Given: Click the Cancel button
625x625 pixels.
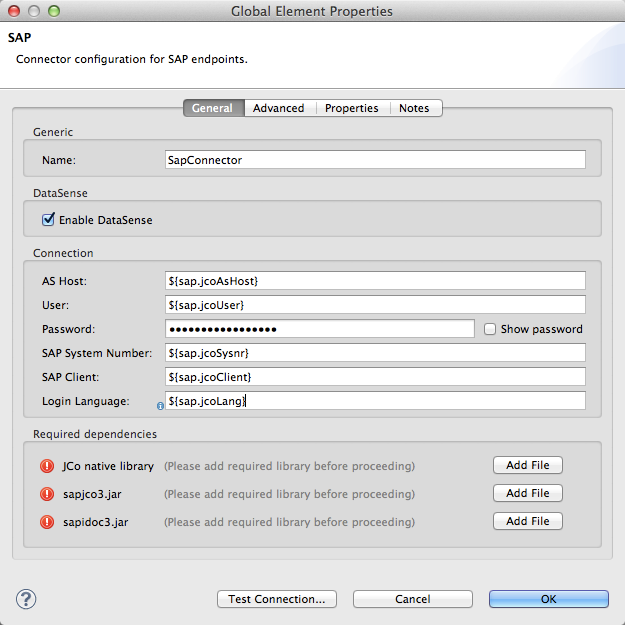Looking at the screenshot, I should tap(412, 599).
